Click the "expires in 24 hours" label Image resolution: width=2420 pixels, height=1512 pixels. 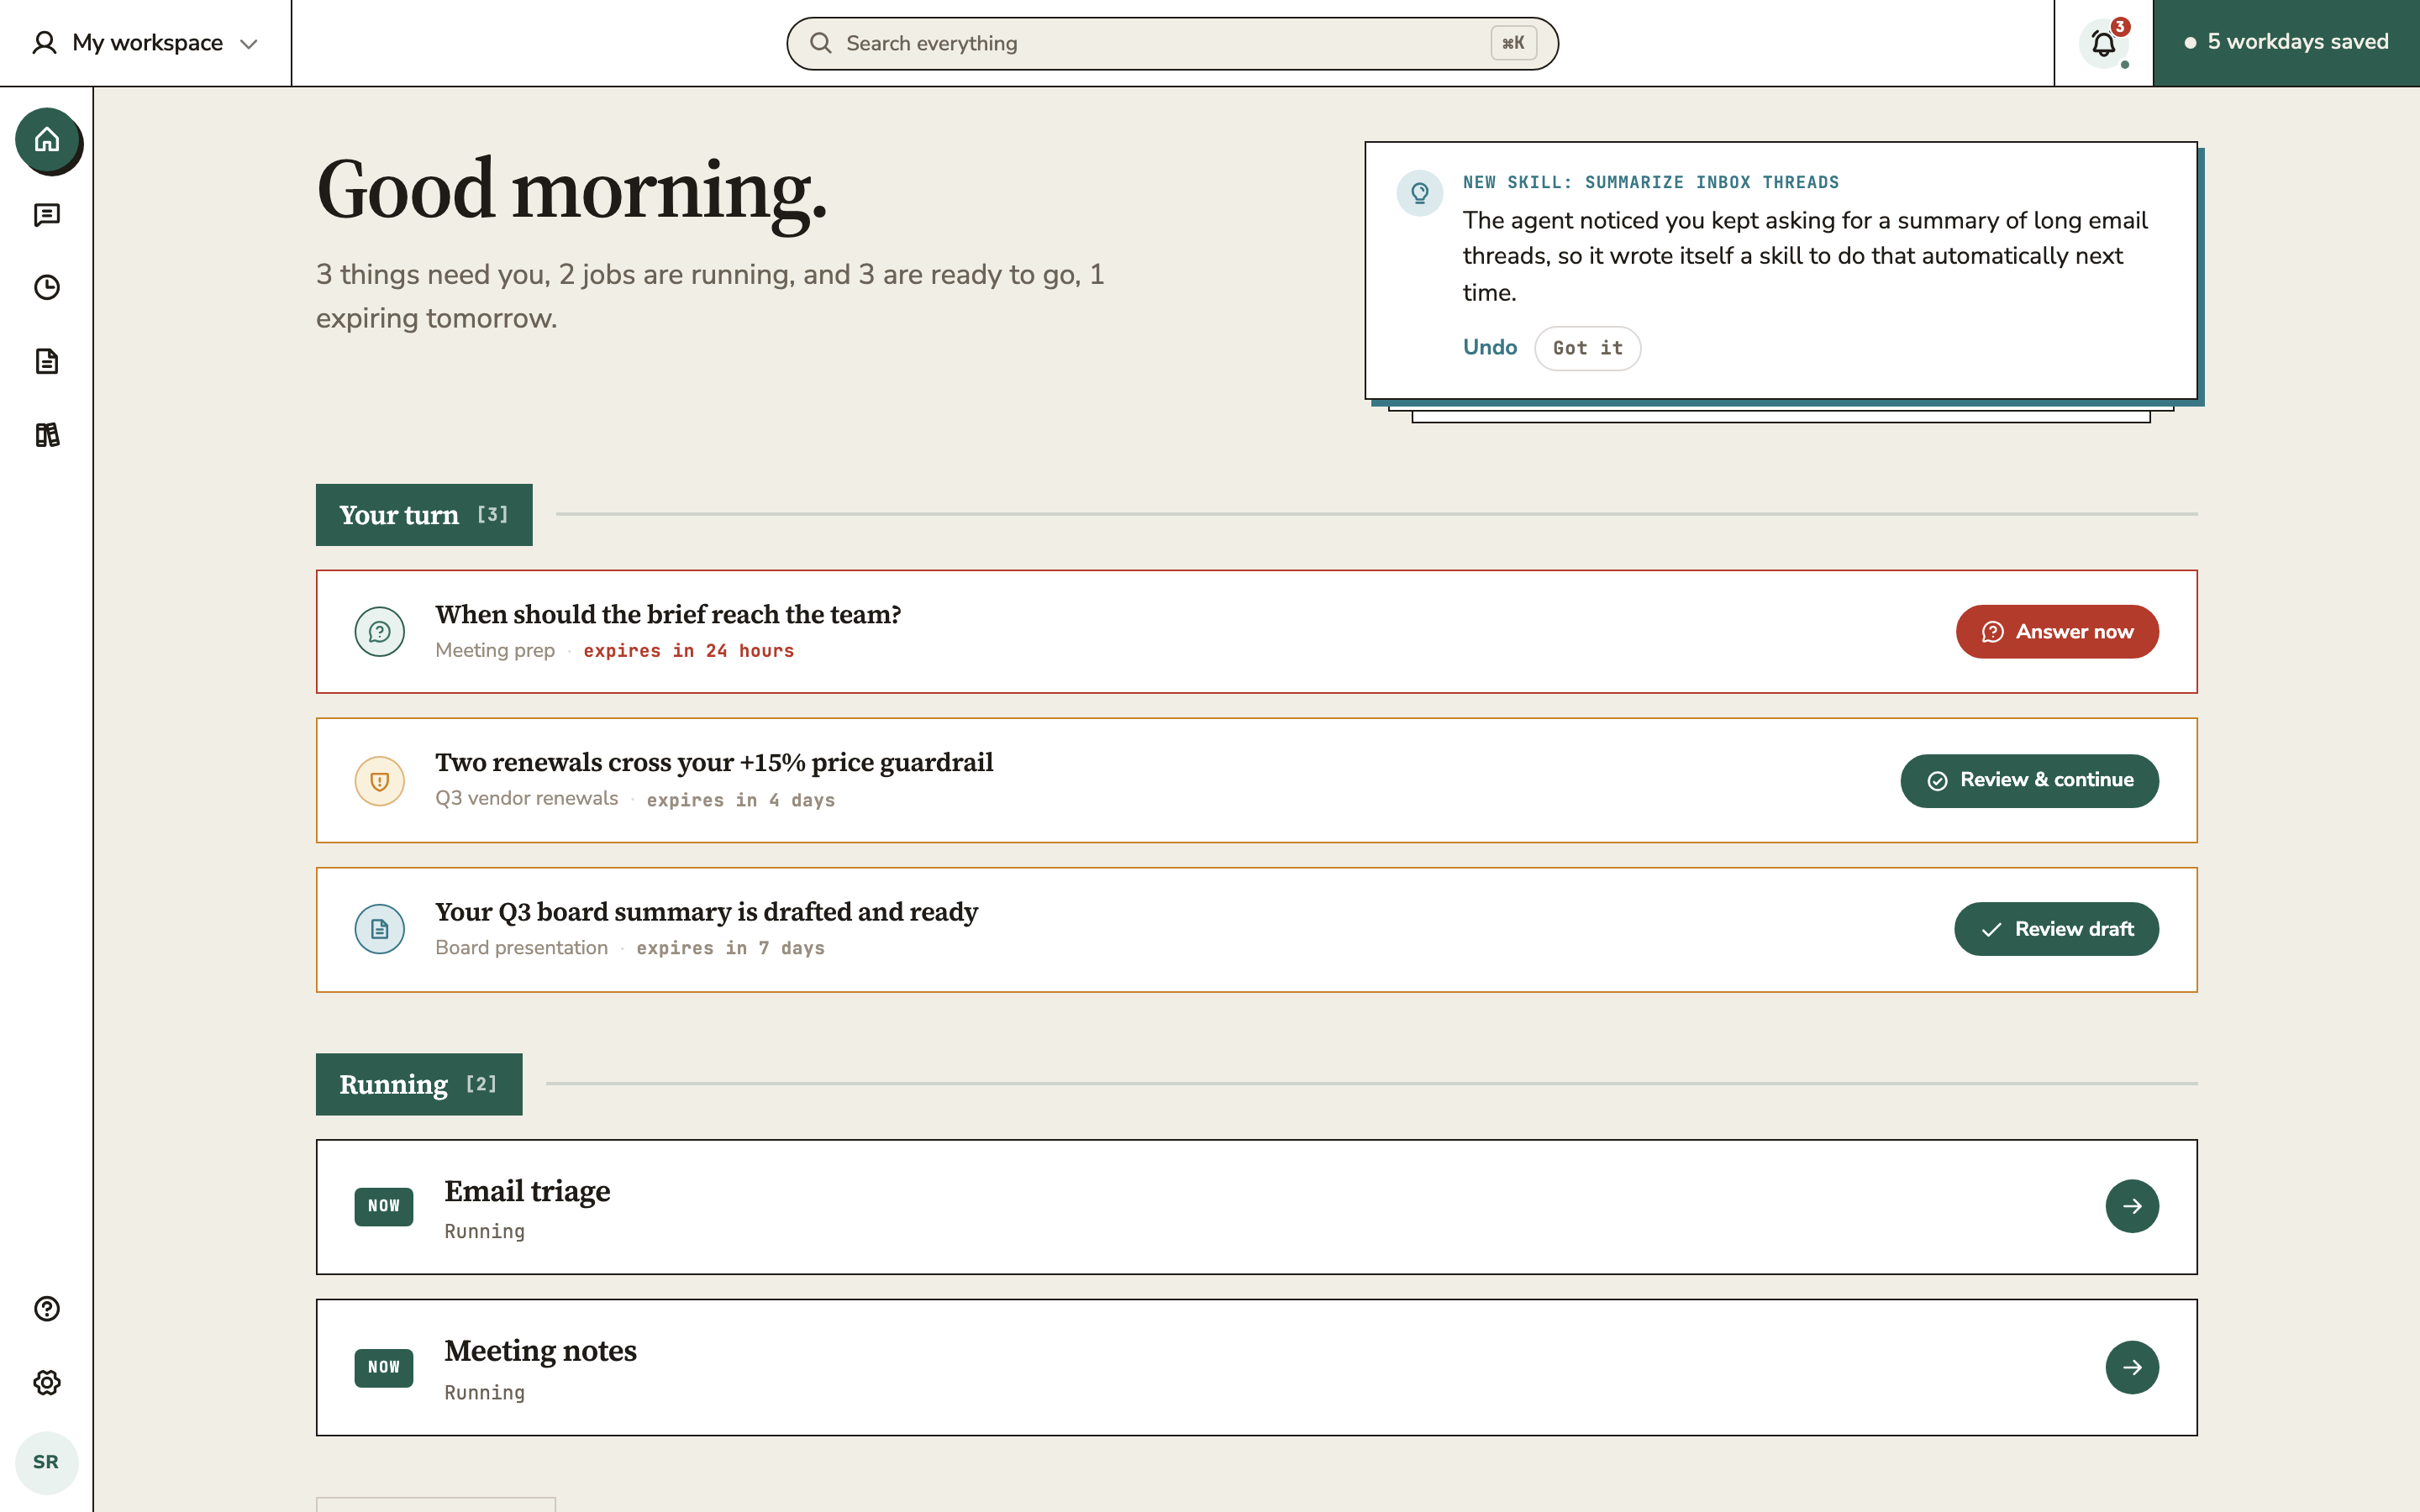tap(688, 651)
